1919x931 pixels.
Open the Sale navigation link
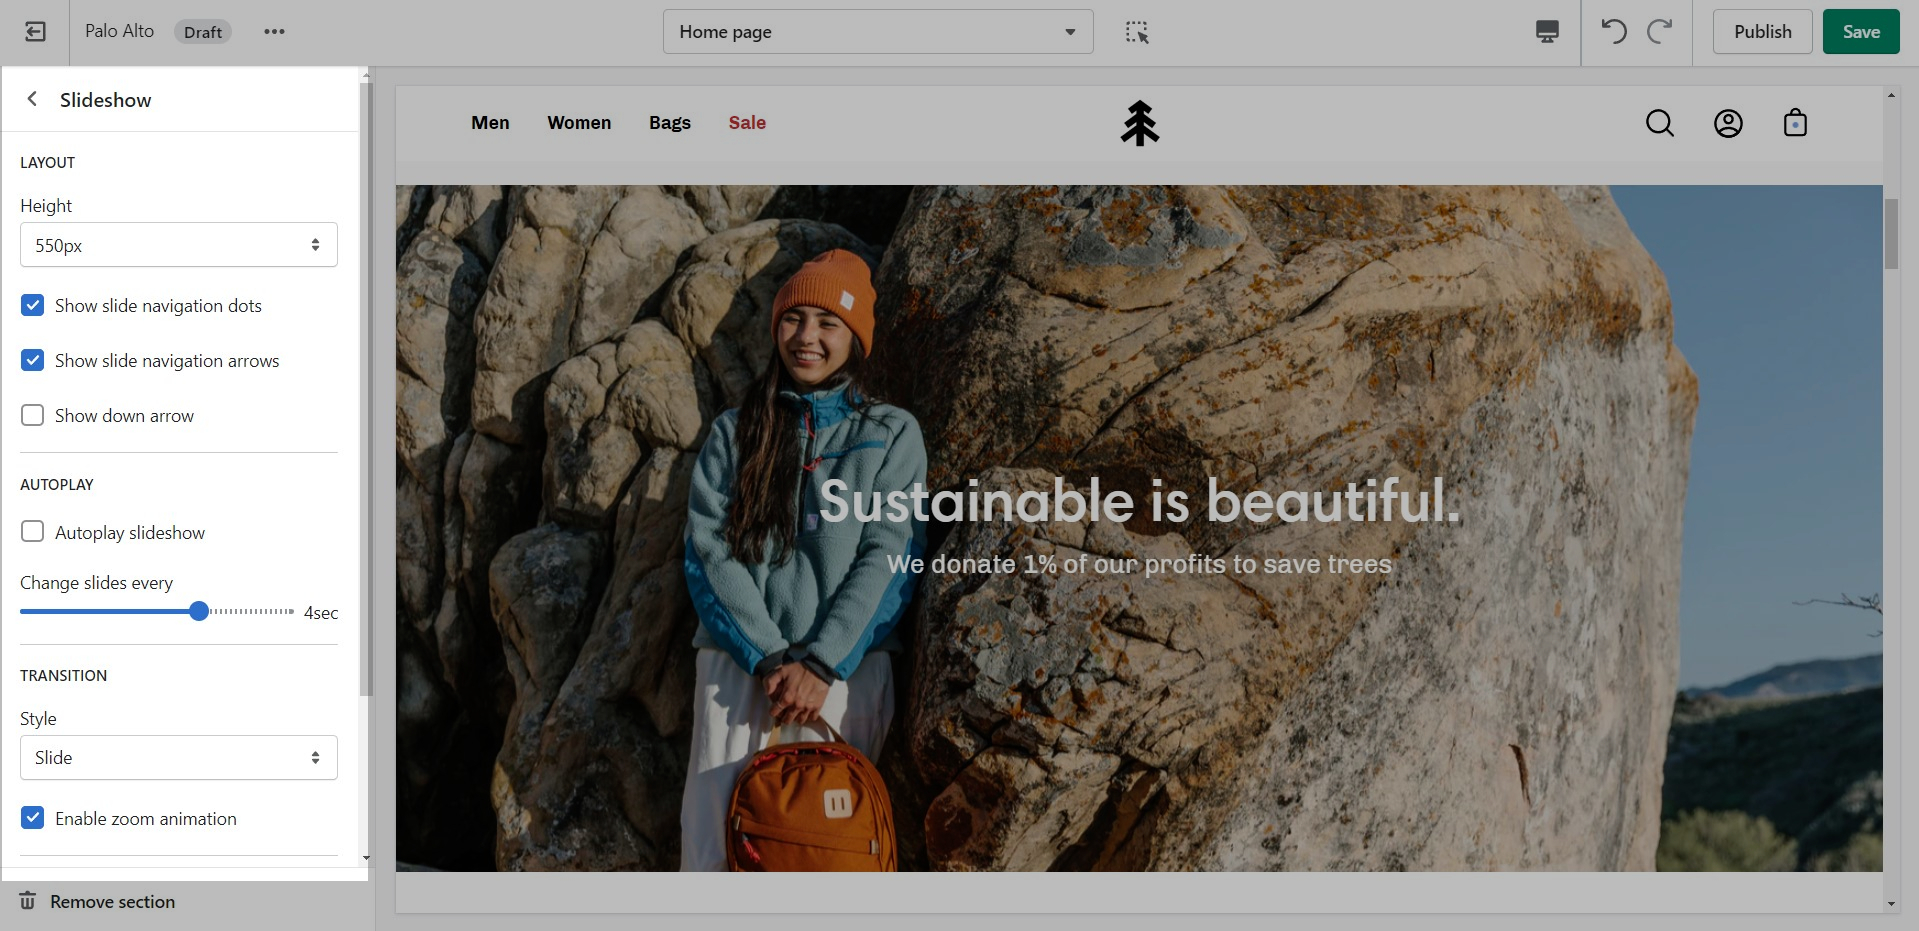point(747,123)
